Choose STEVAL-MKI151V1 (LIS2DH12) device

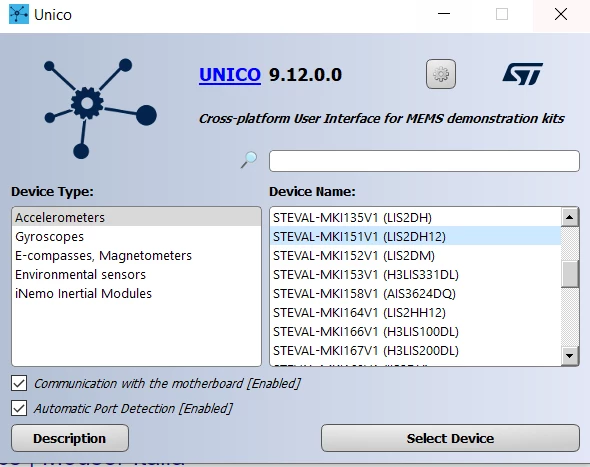pyautogui.click(x=415, y=236)
